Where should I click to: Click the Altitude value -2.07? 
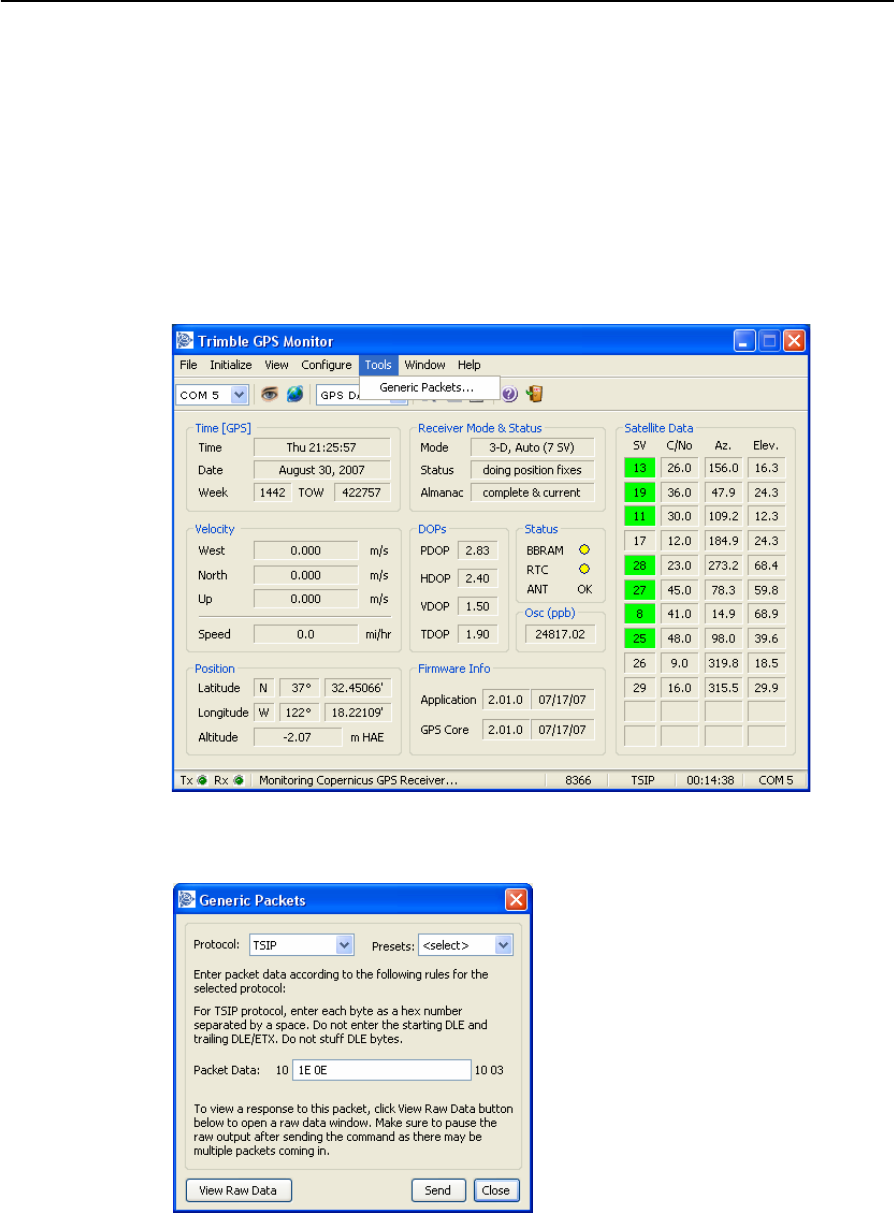[299, 737]
